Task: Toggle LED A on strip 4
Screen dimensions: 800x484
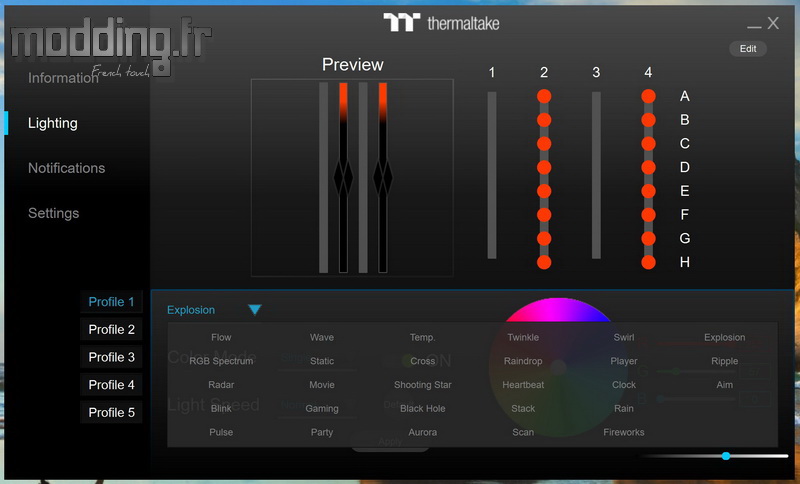Action: pos(648,96)
